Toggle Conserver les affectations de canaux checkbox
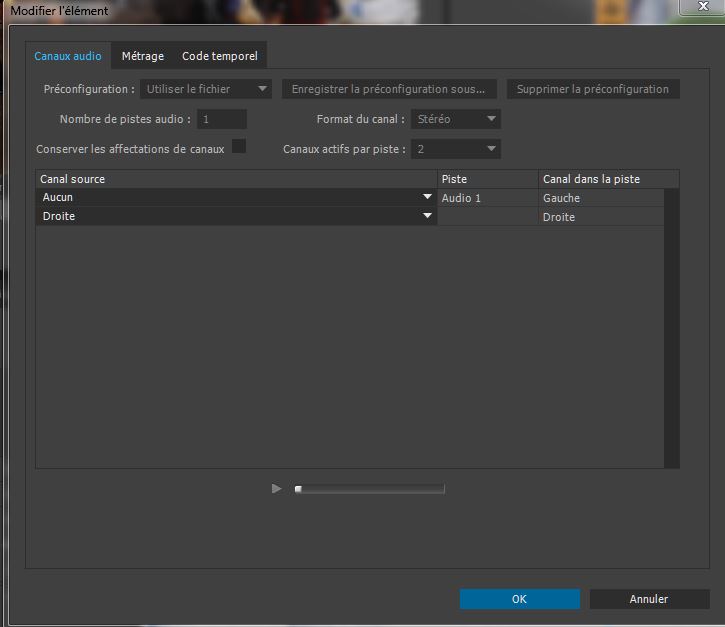Image resolution: width=725 pixels, height=627 pixels. 239,147
